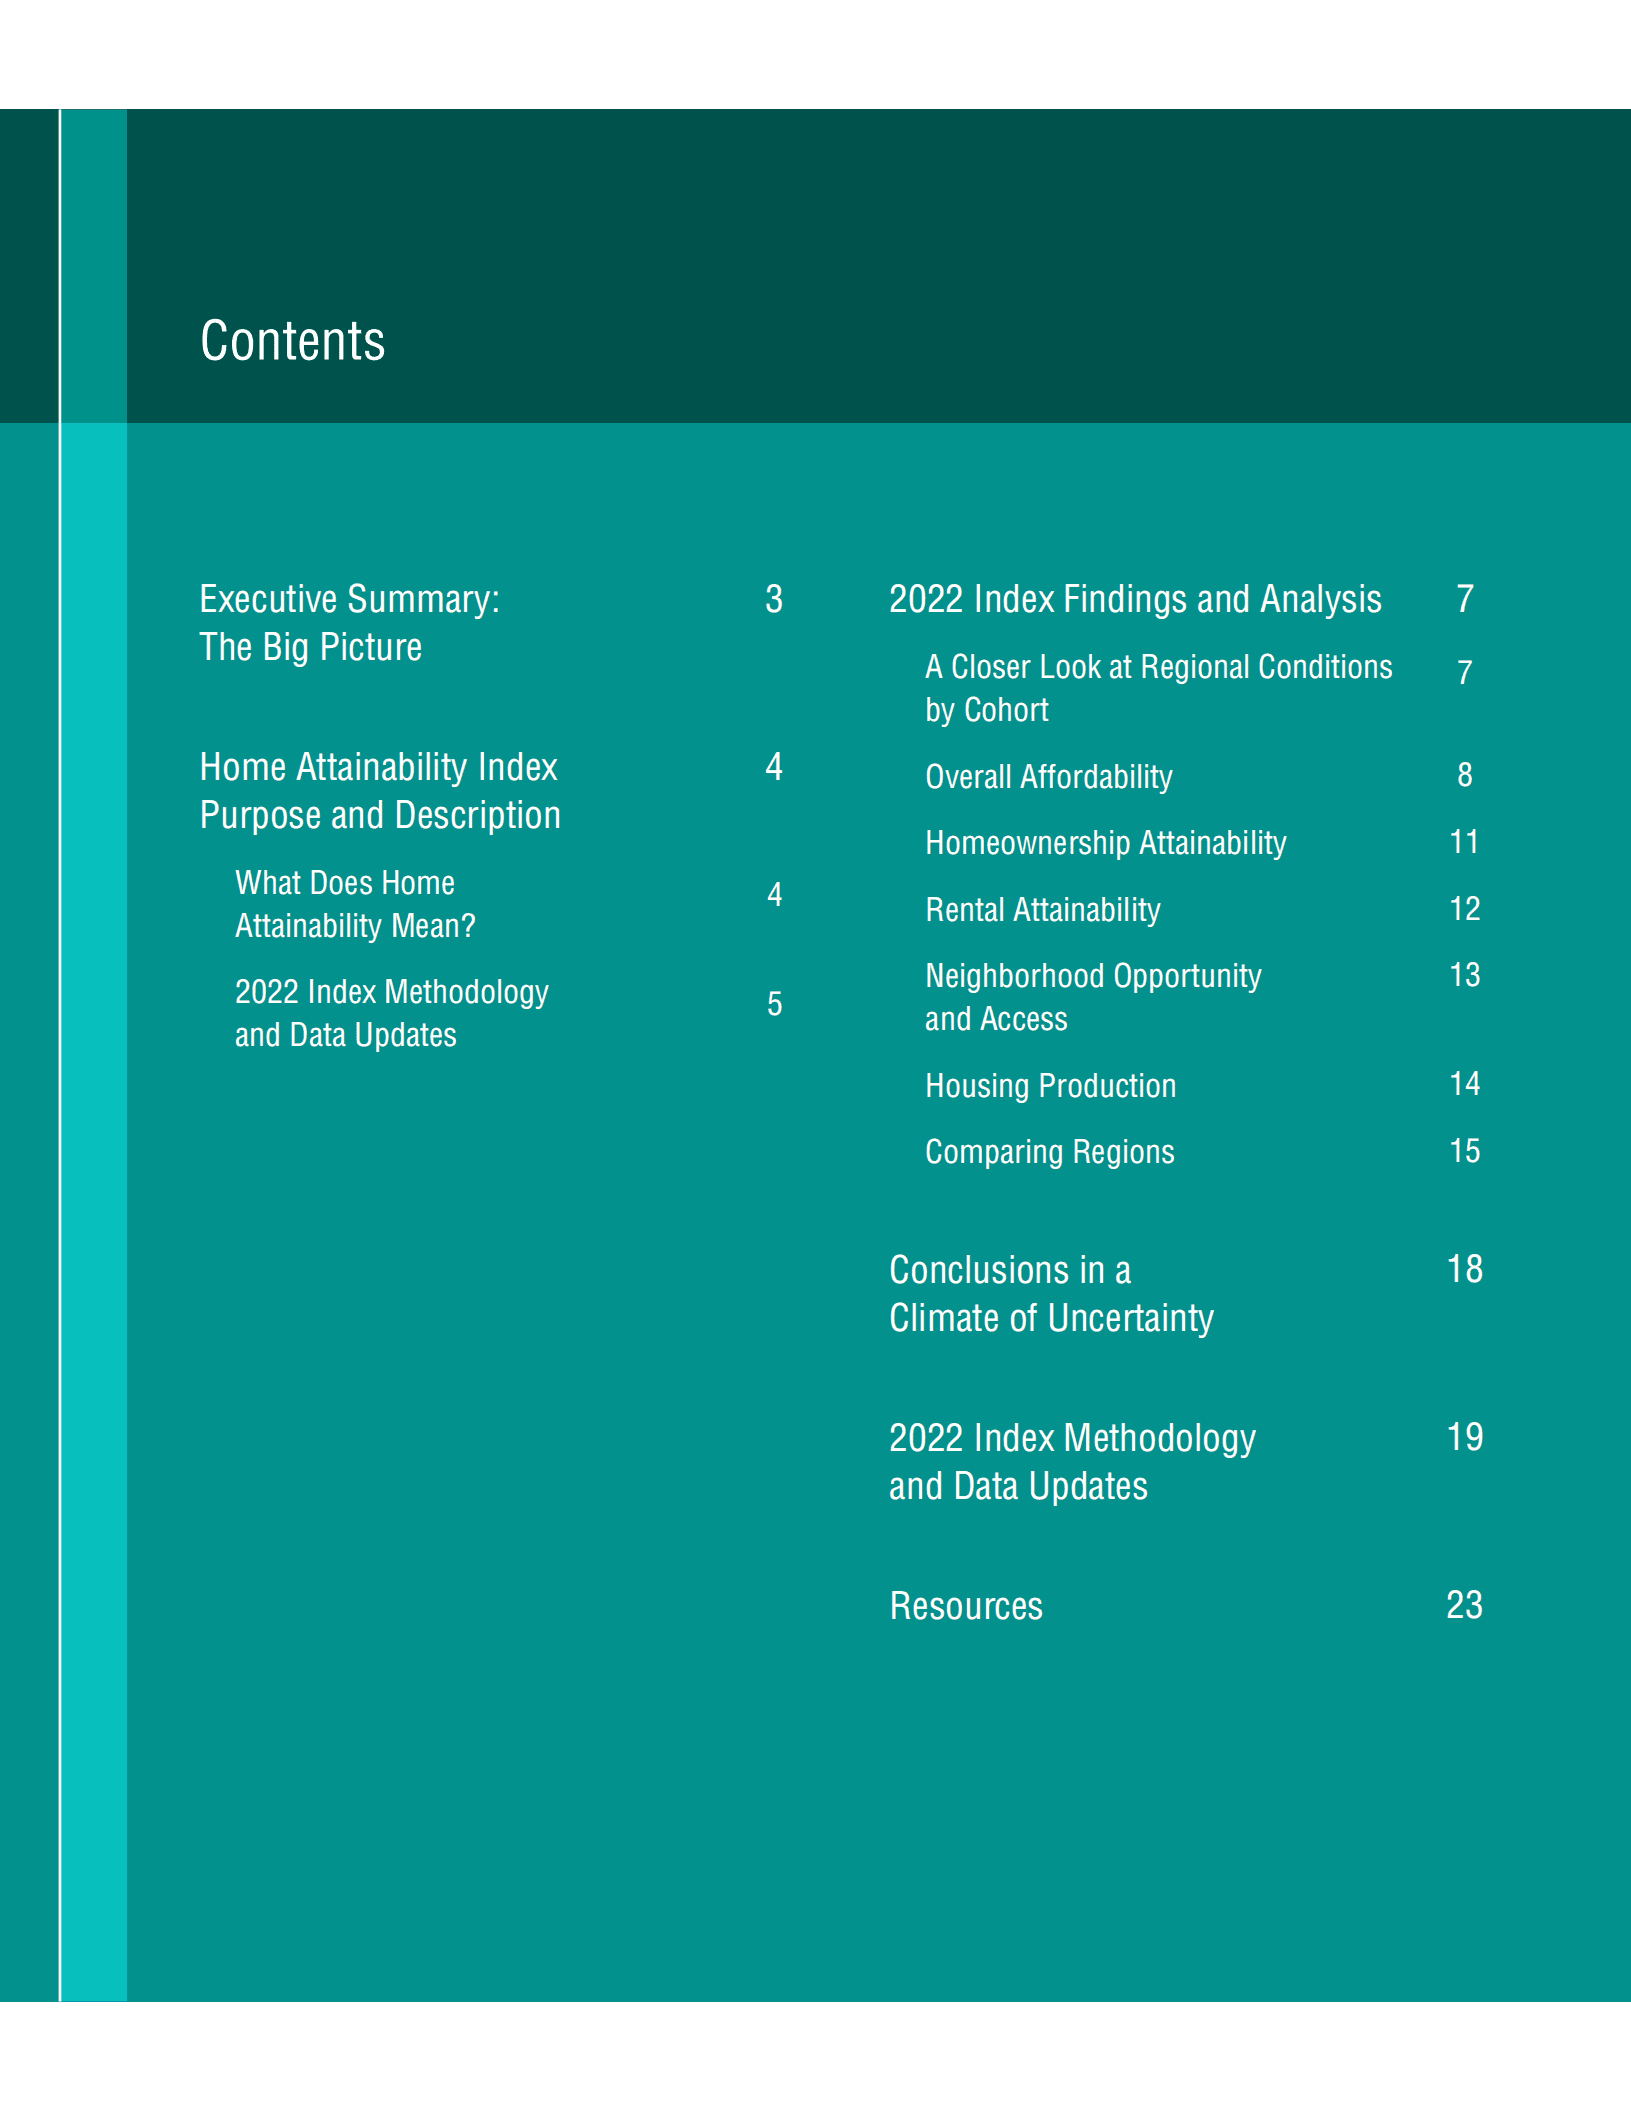Go to Conclusions in a Climate of Uncertainty
This screenshot has width=1631, height=2111.
click(1050, 1293)
